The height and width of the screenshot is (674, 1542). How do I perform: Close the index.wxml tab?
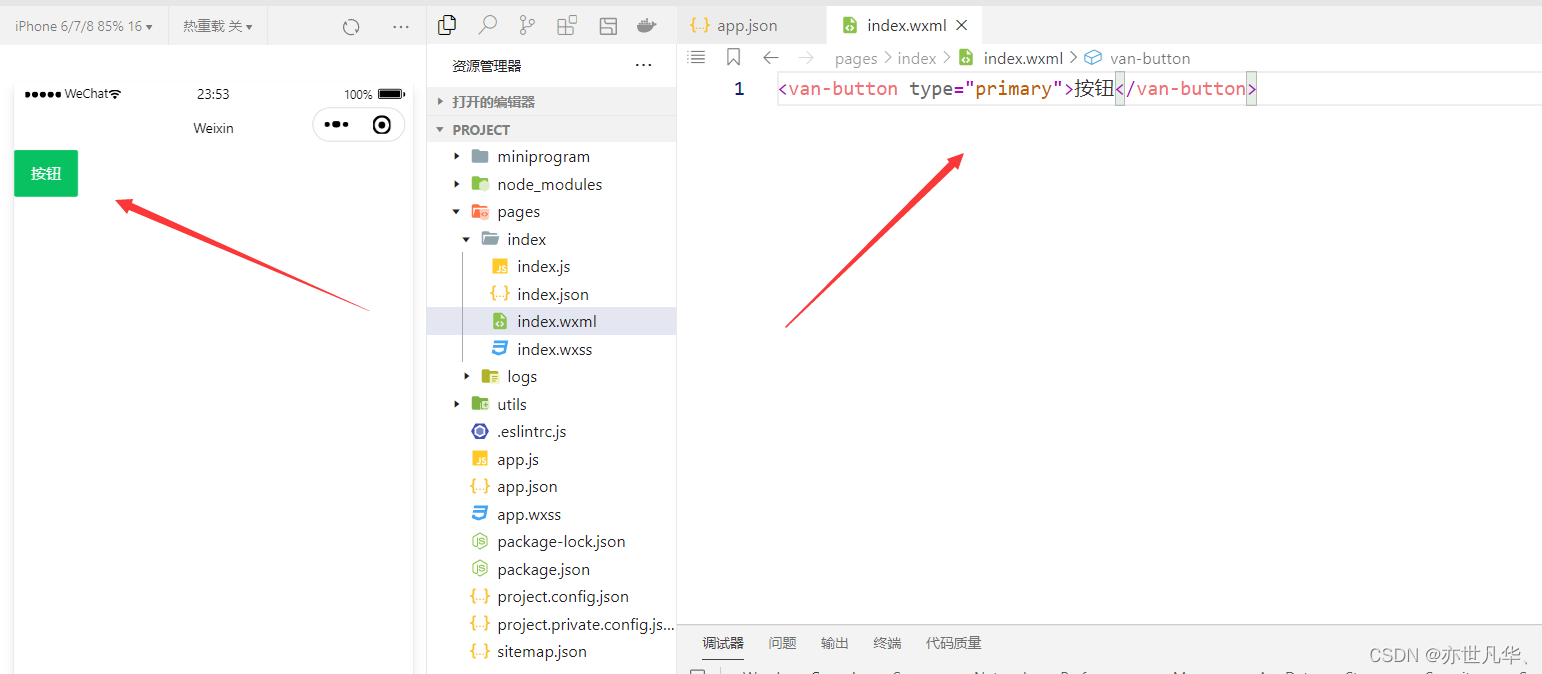pos(962,25)
